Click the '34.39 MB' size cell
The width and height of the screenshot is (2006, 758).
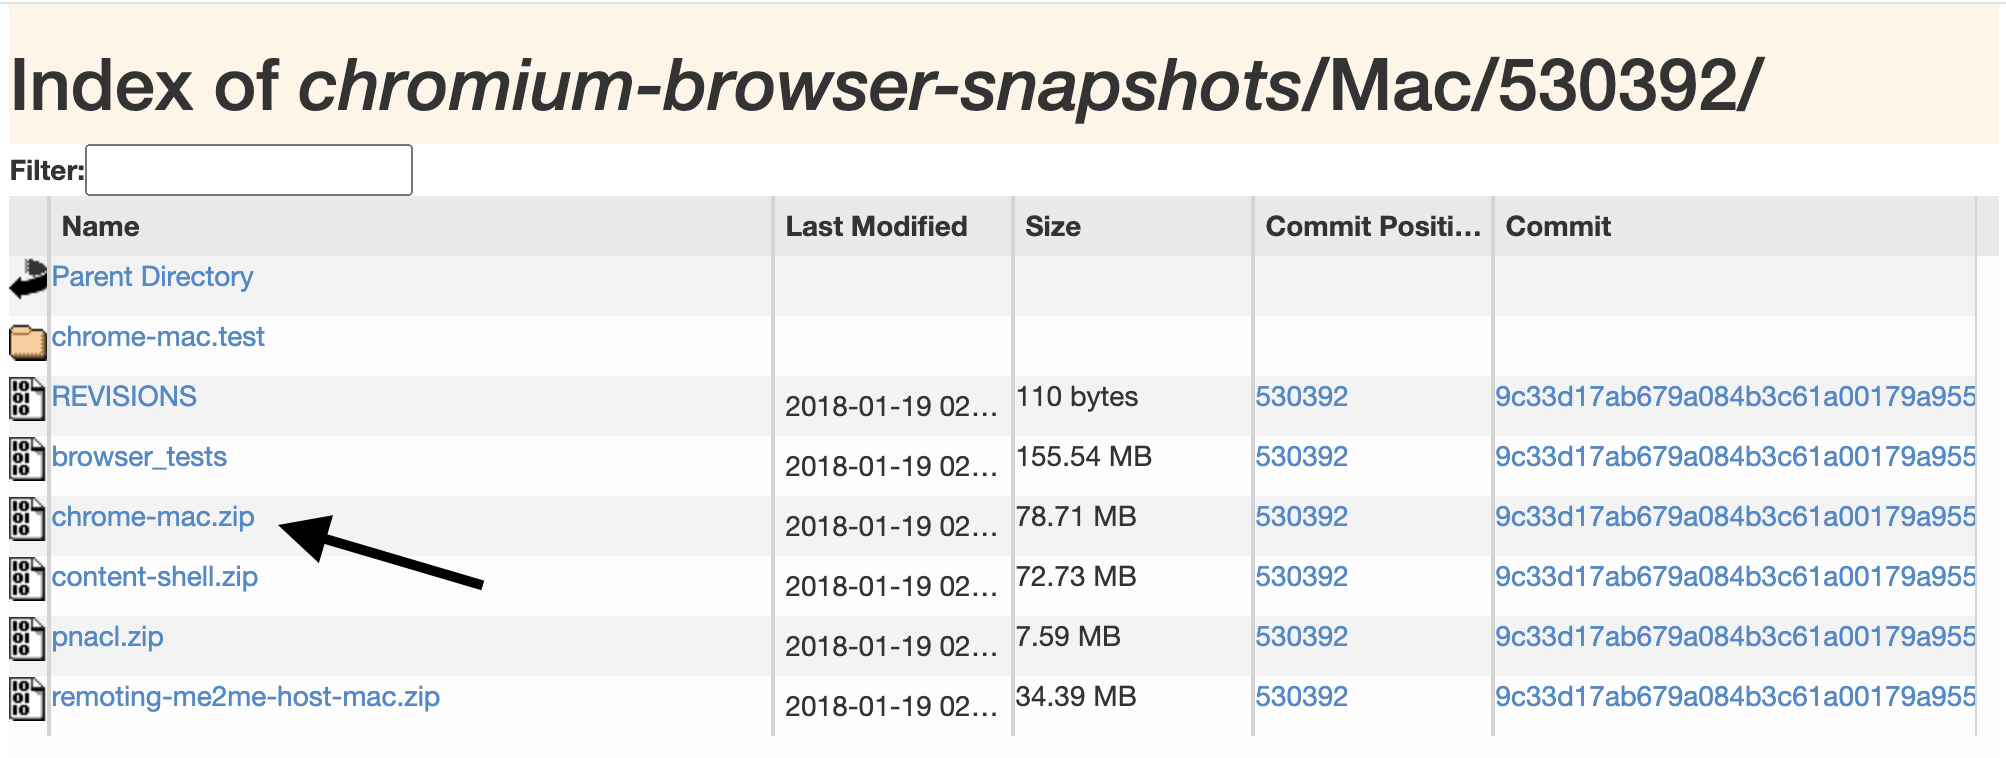click(x=1076, y=697)
